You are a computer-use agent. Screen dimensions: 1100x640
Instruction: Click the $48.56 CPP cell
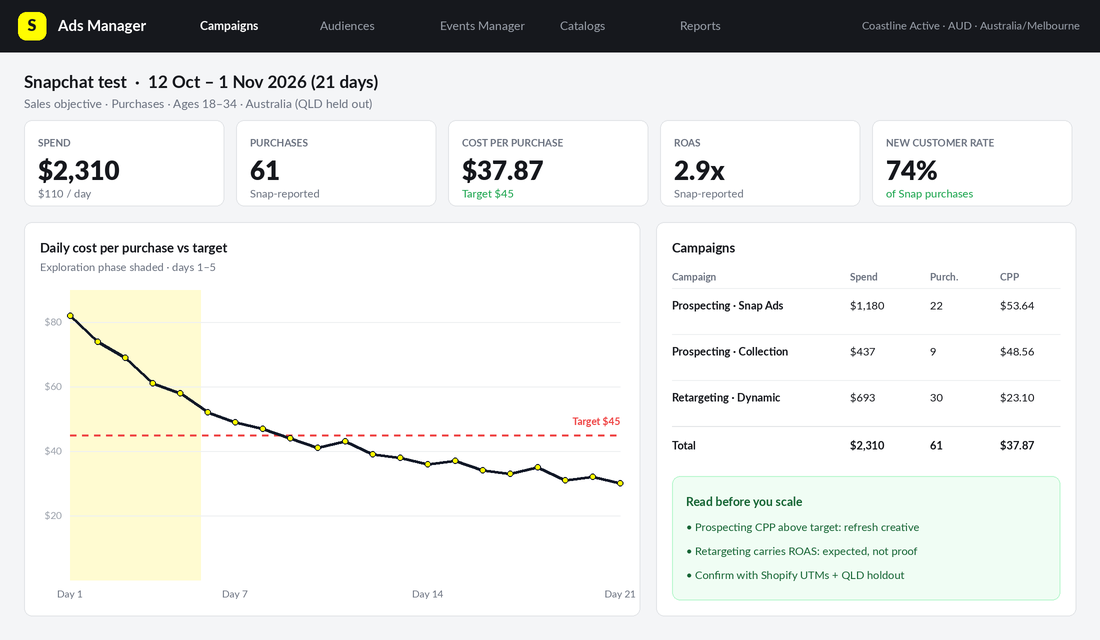(x=1017, y=352)
